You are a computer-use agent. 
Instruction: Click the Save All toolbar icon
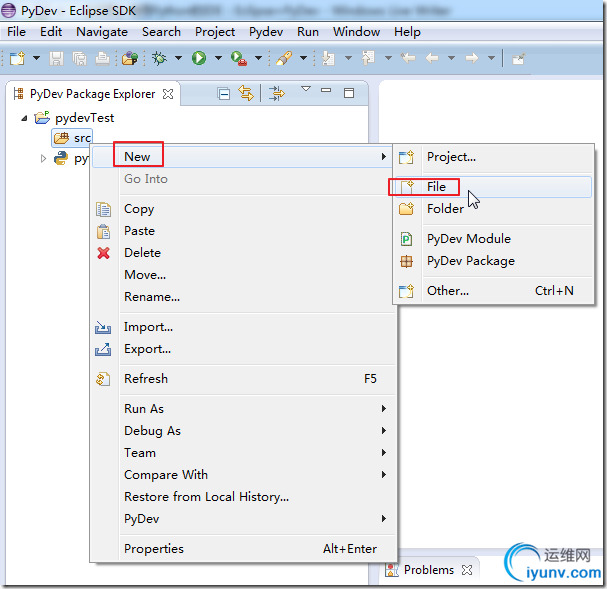click(x=80, y=59)
